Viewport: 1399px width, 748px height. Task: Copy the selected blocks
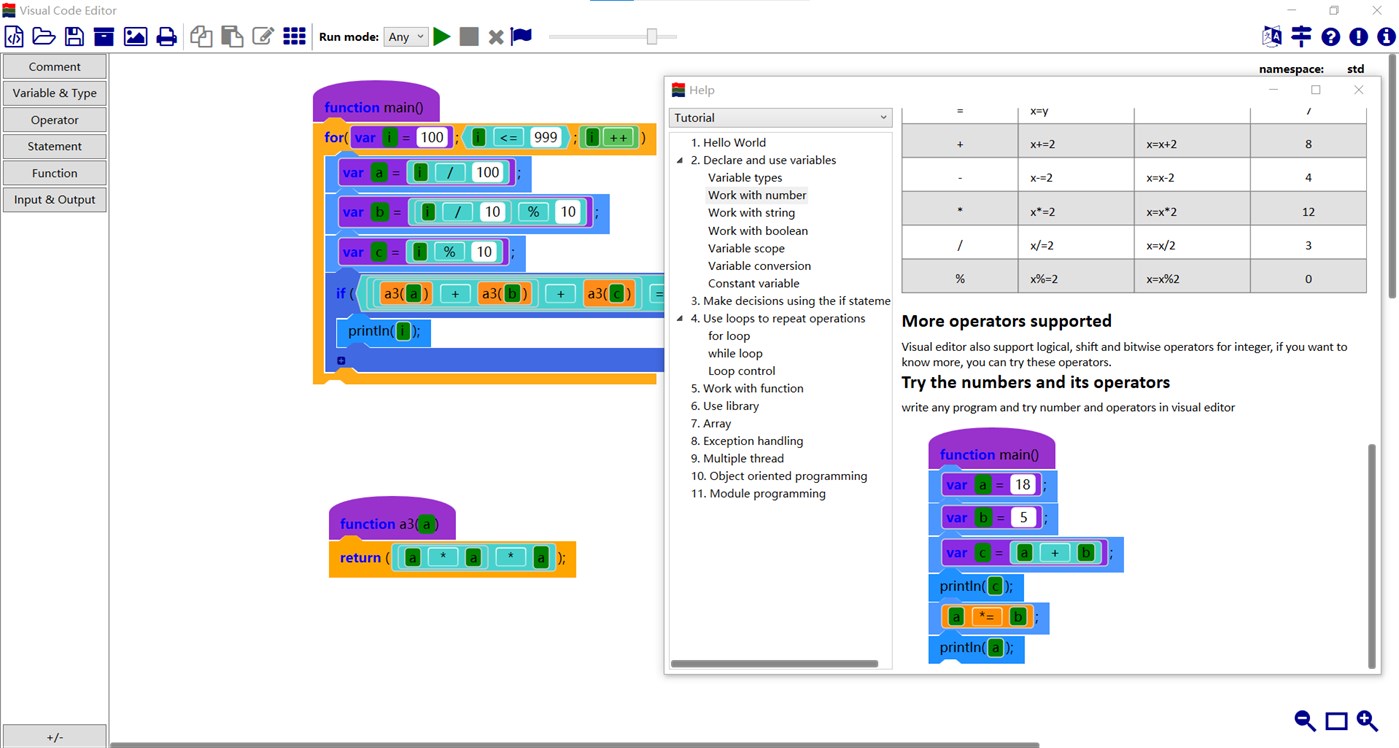(x=199, y=36)
